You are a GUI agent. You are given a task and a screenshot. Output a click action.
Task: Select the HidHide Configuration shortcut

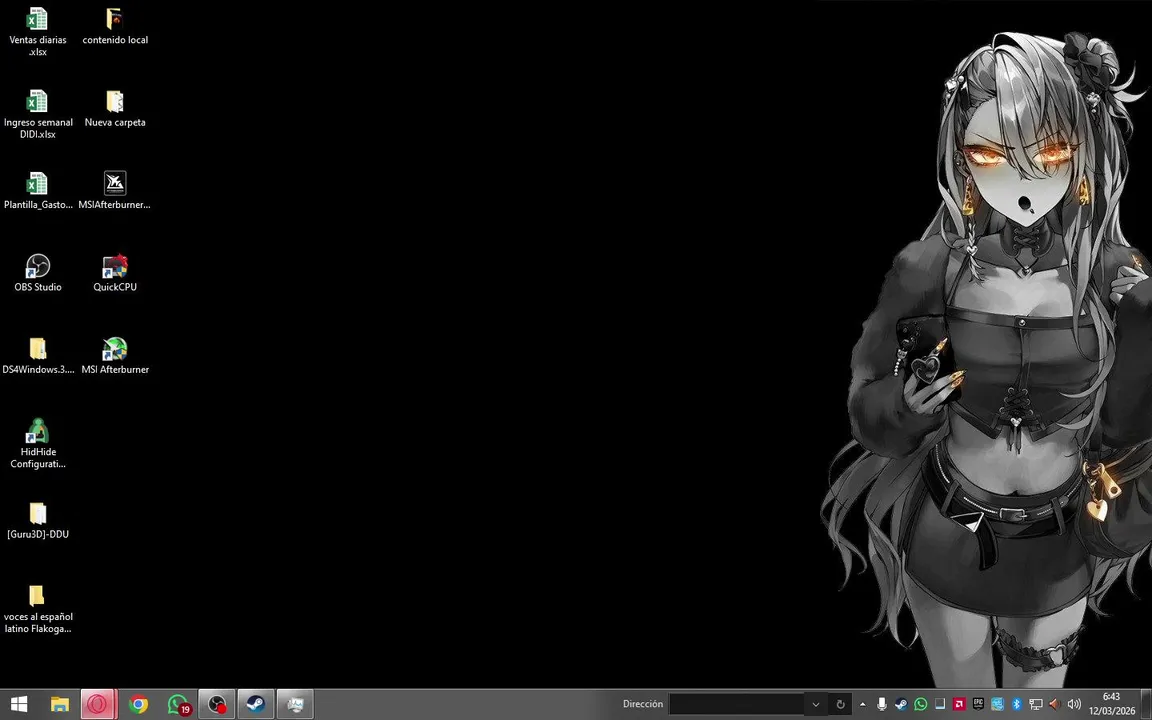tap(37, 444)
